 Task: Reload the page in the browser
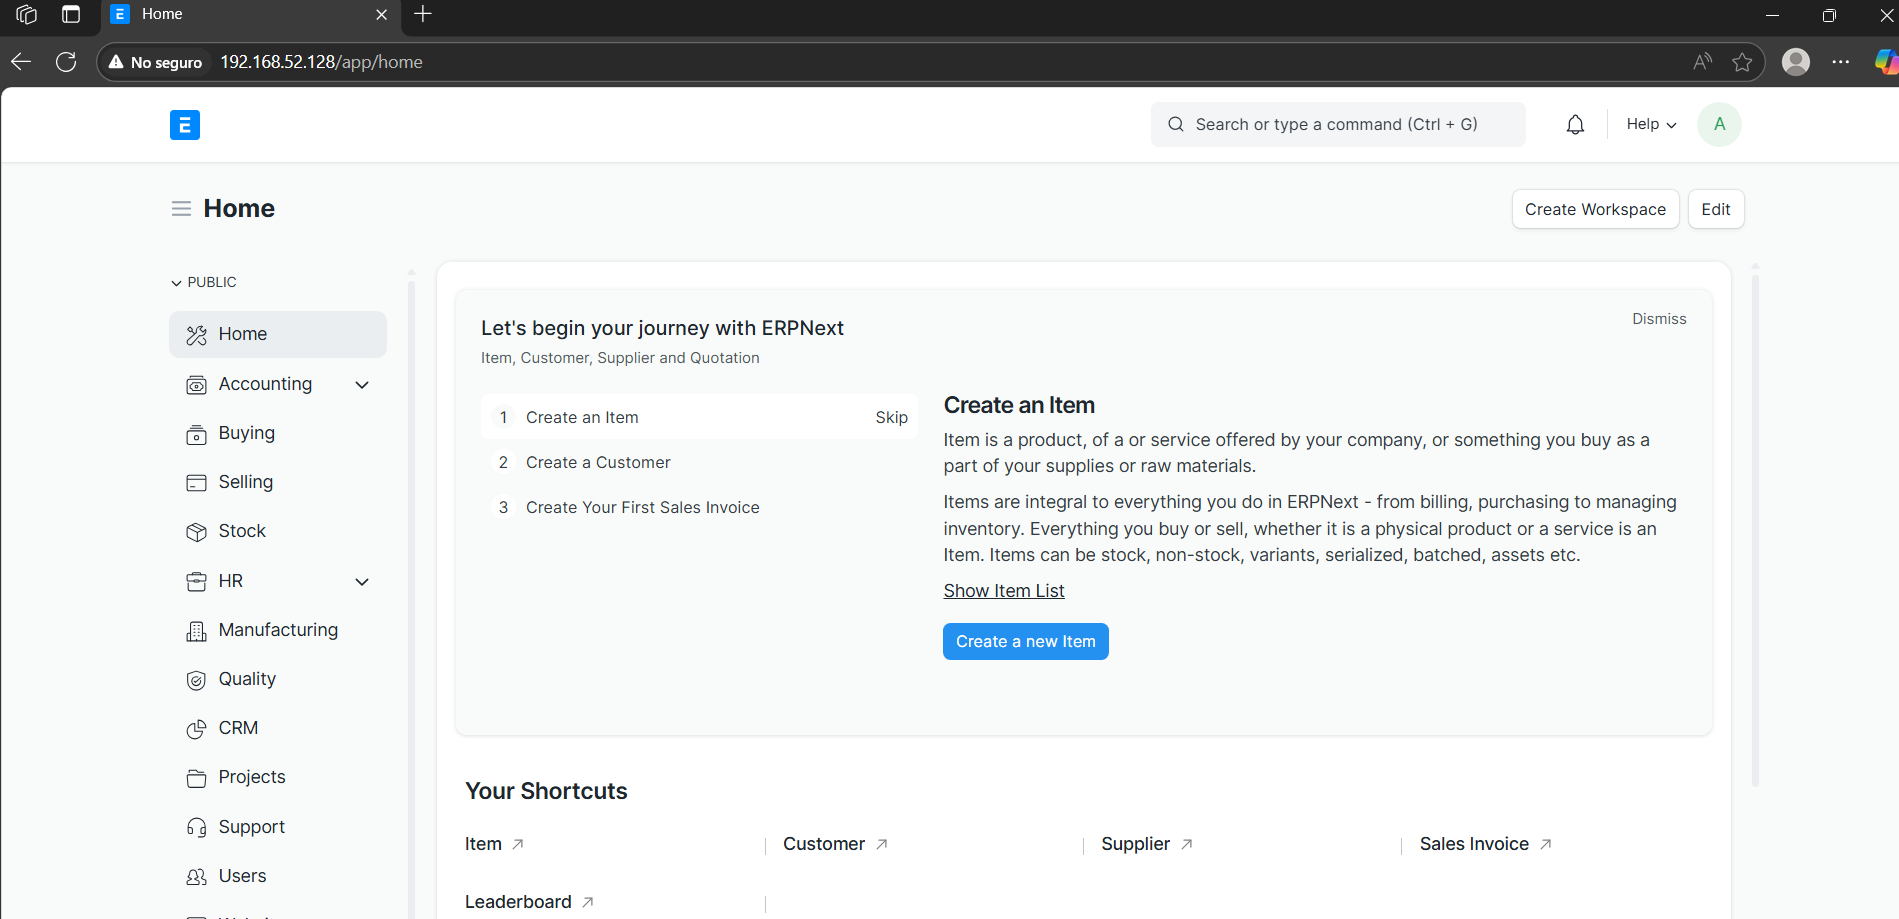point(66,62)
